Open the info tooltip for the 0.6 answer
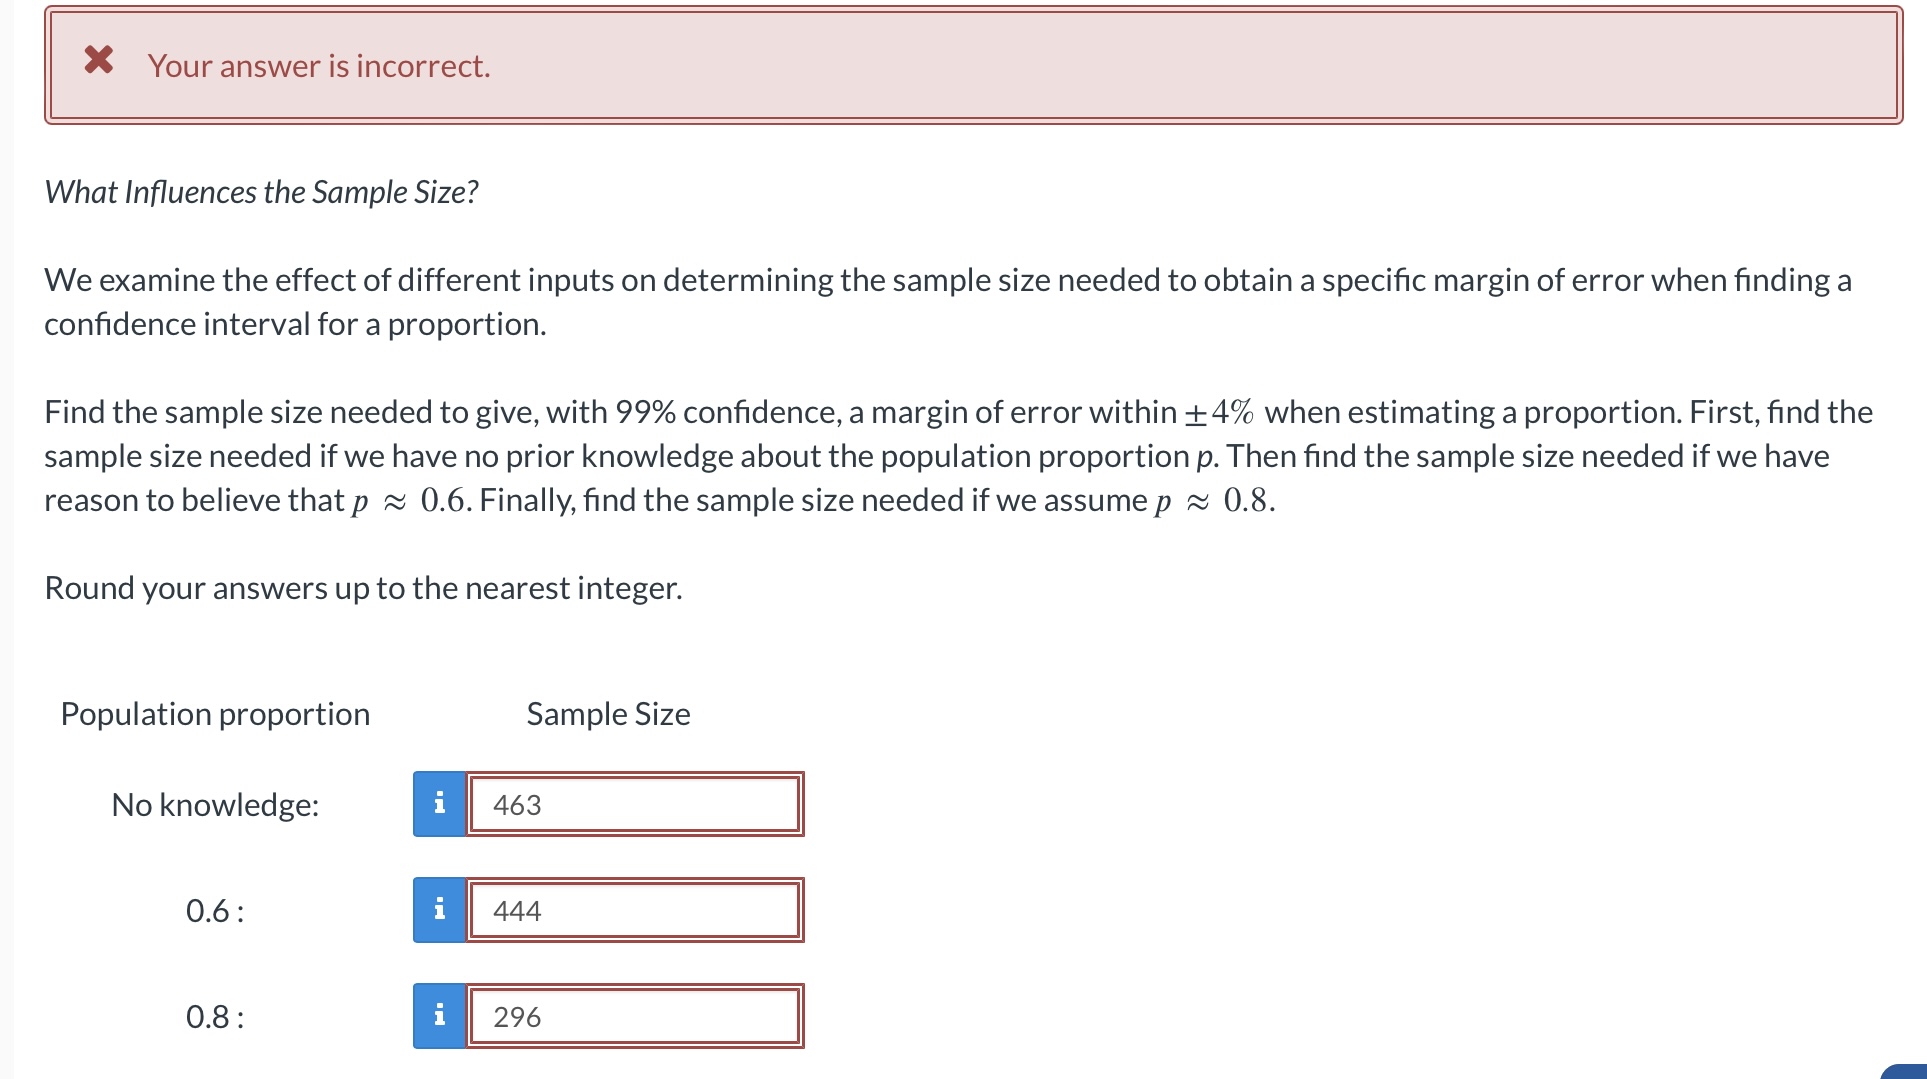Screen dimensions: 1927x1079 click(438, 910)
